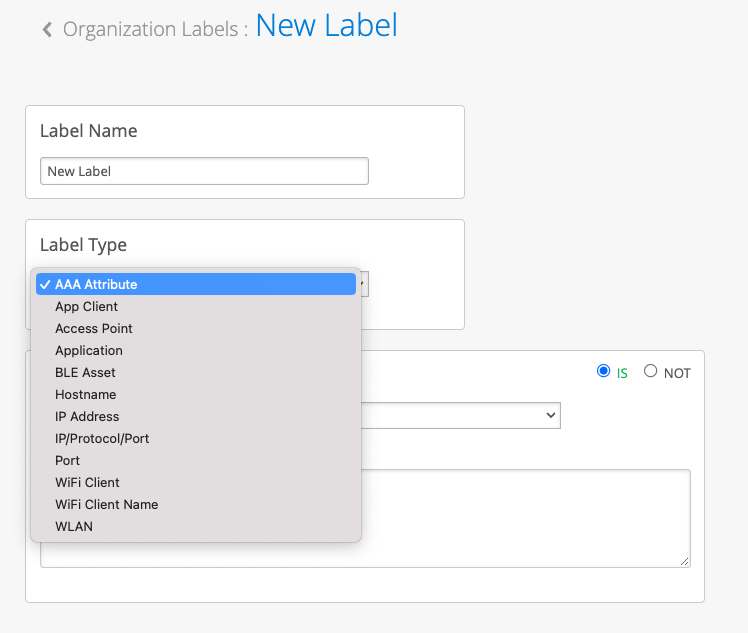Select WiFi Client option
The image size is (748, 633).
click(87, 482)
